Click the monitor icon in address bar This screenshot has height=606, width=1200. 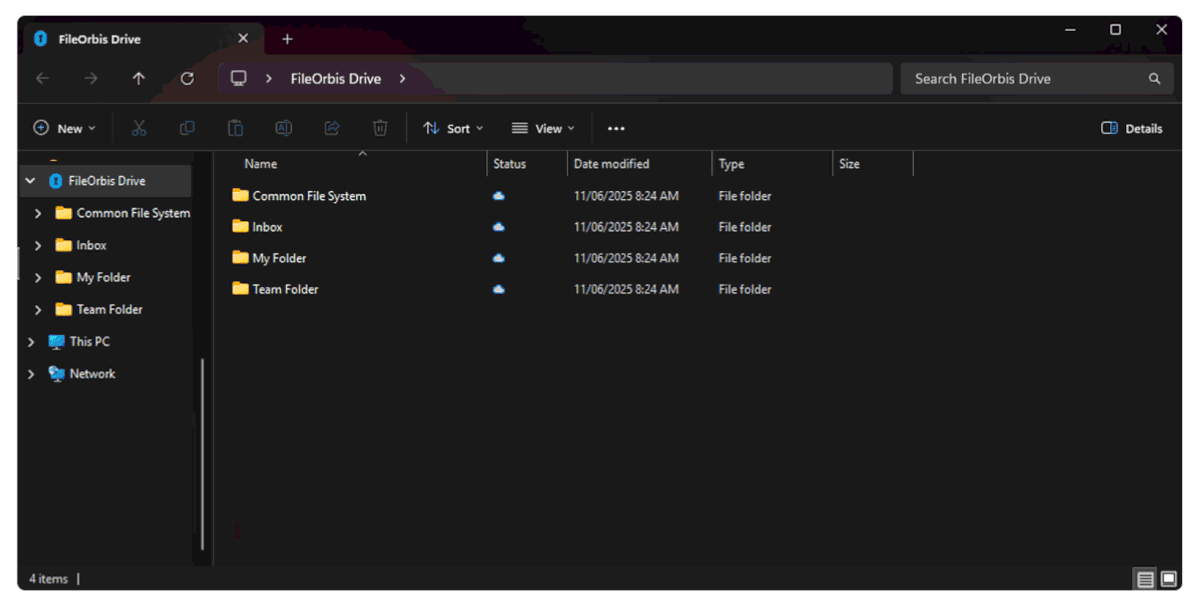click(x=238, y=78)
